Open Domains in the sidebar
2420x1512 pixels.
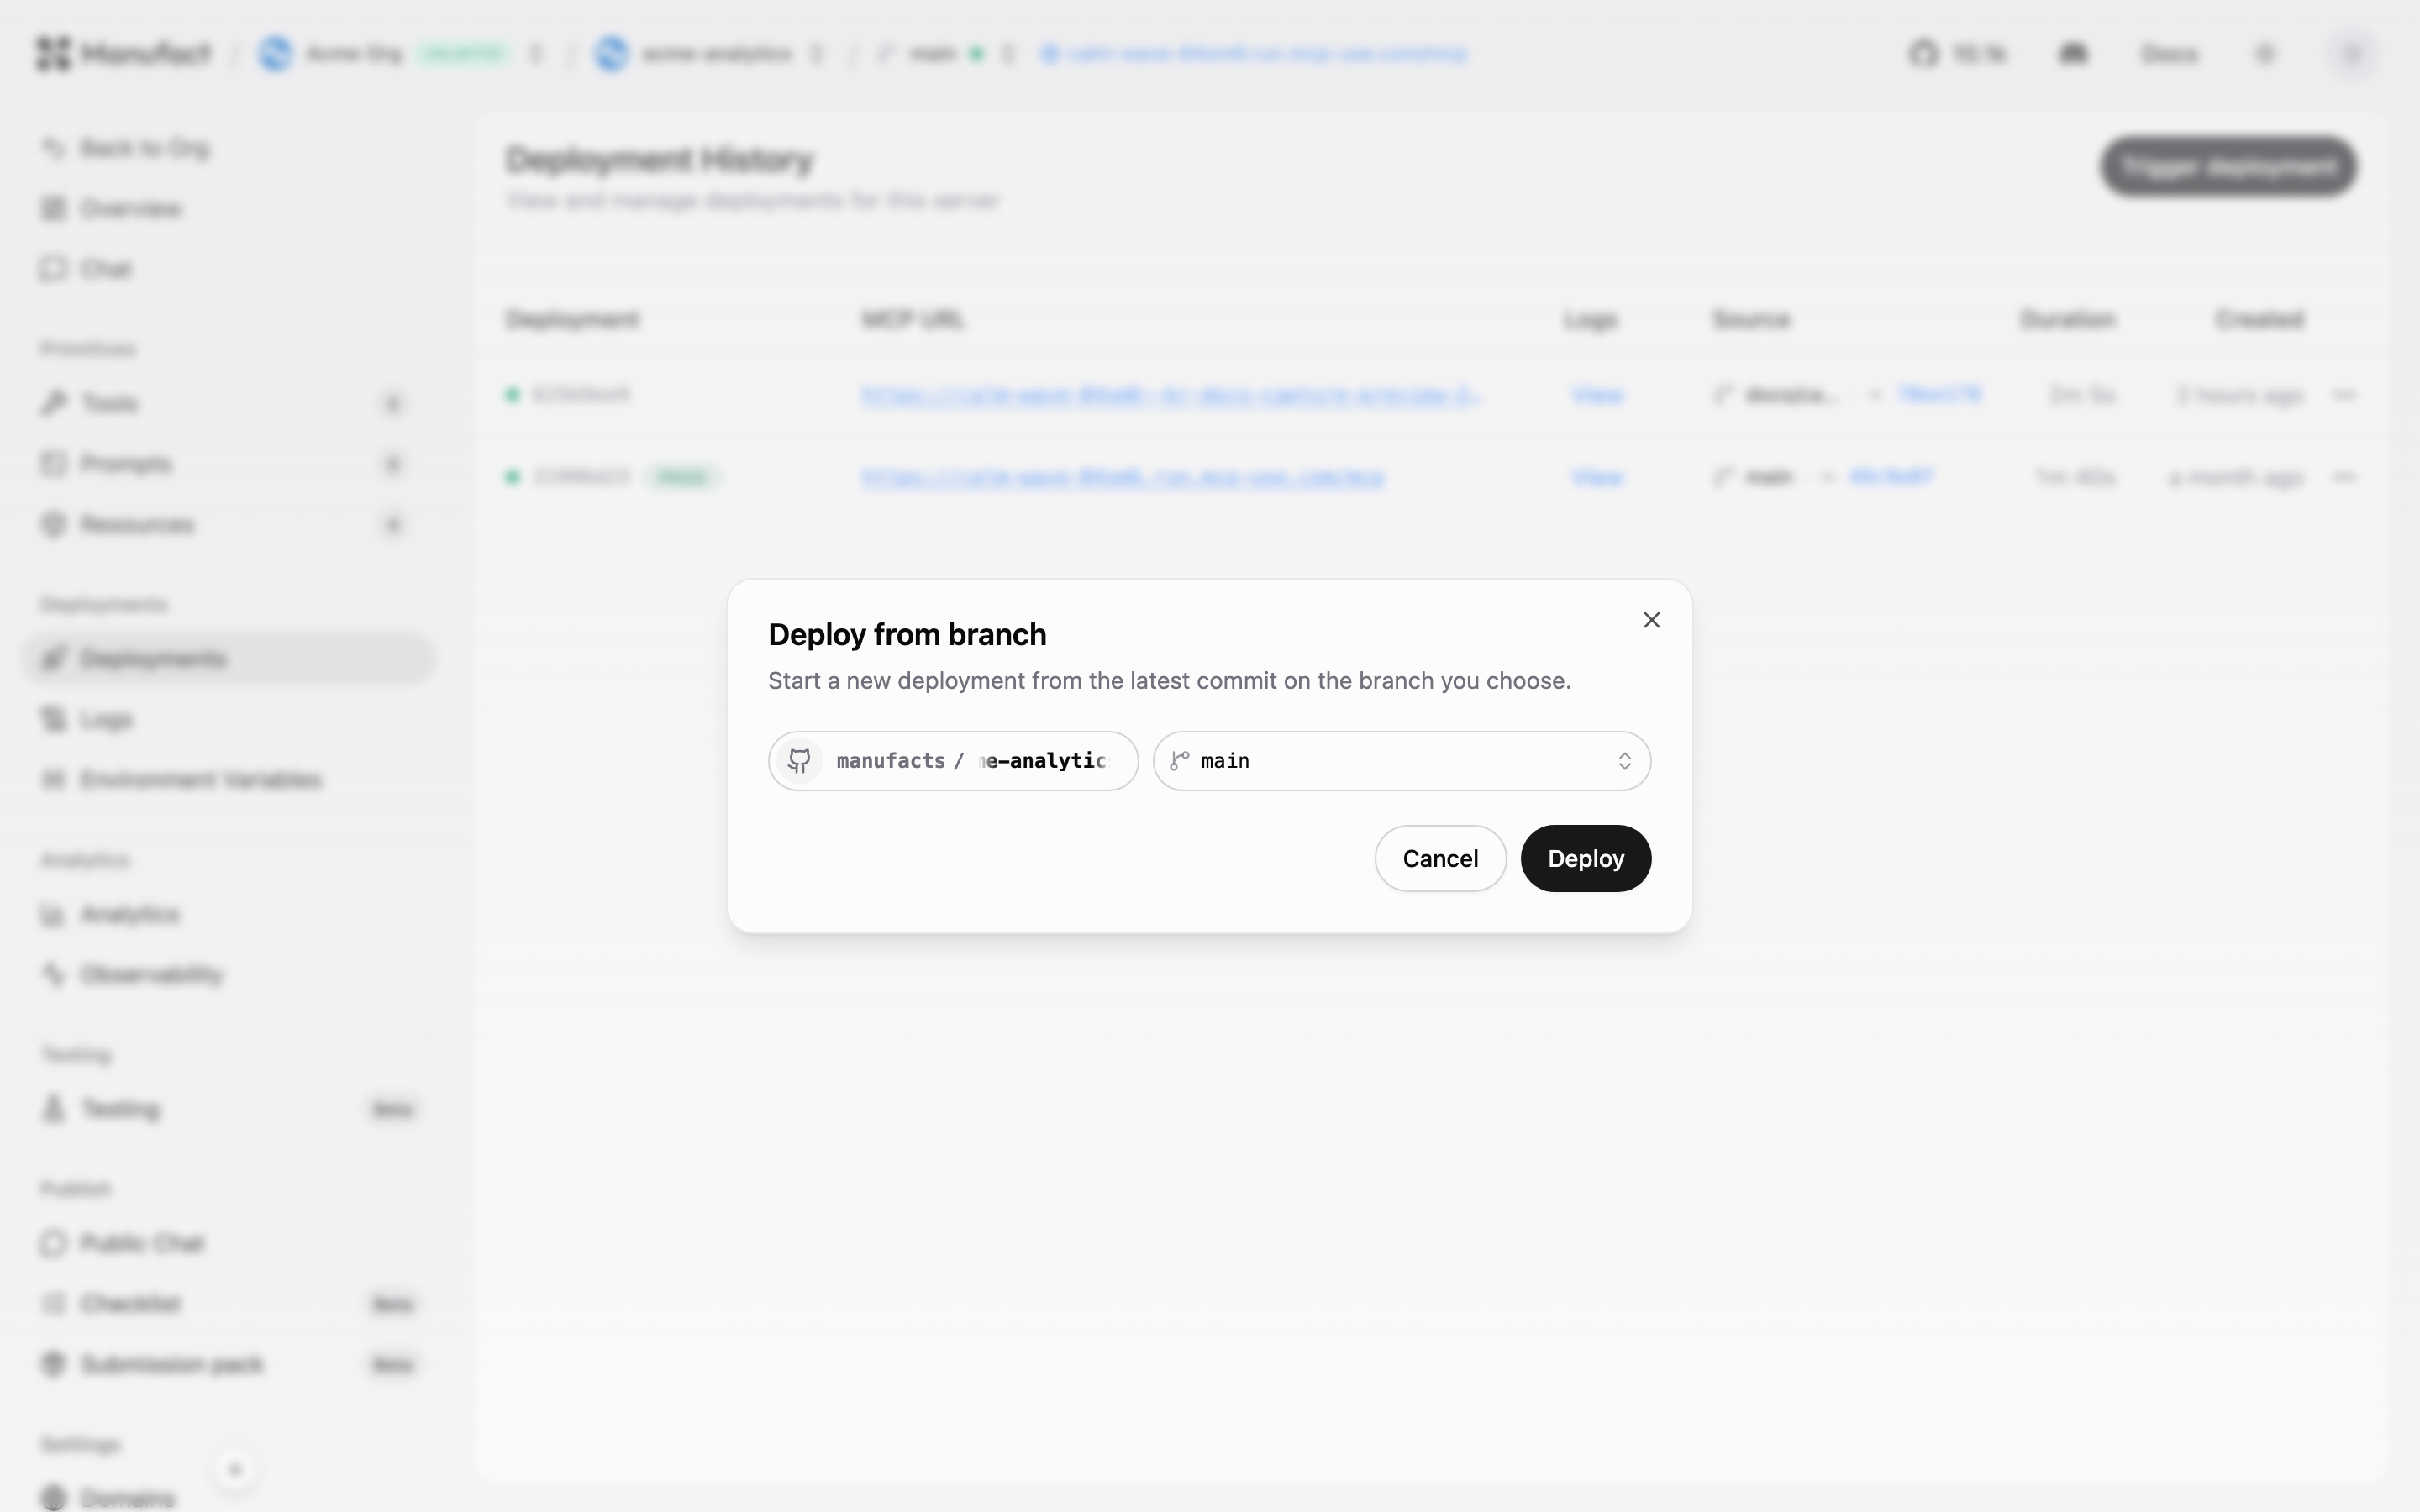coord(230,1497)
